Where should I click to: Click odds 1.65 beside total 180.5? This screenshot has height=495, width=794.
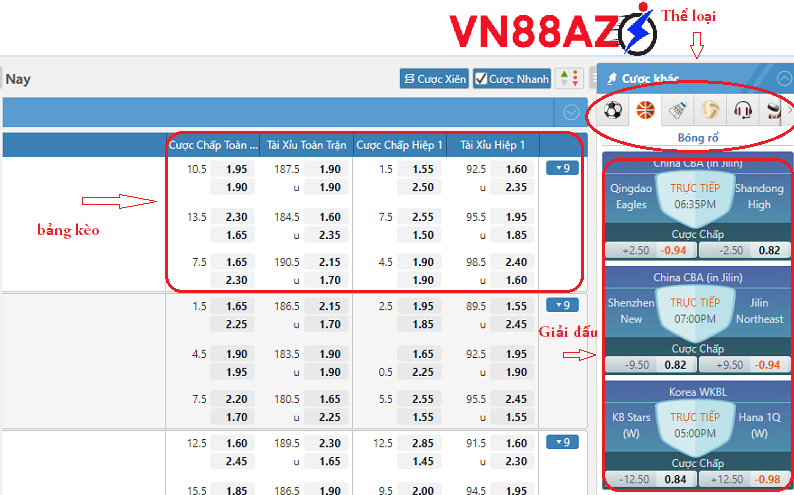[x=326, y=399]
